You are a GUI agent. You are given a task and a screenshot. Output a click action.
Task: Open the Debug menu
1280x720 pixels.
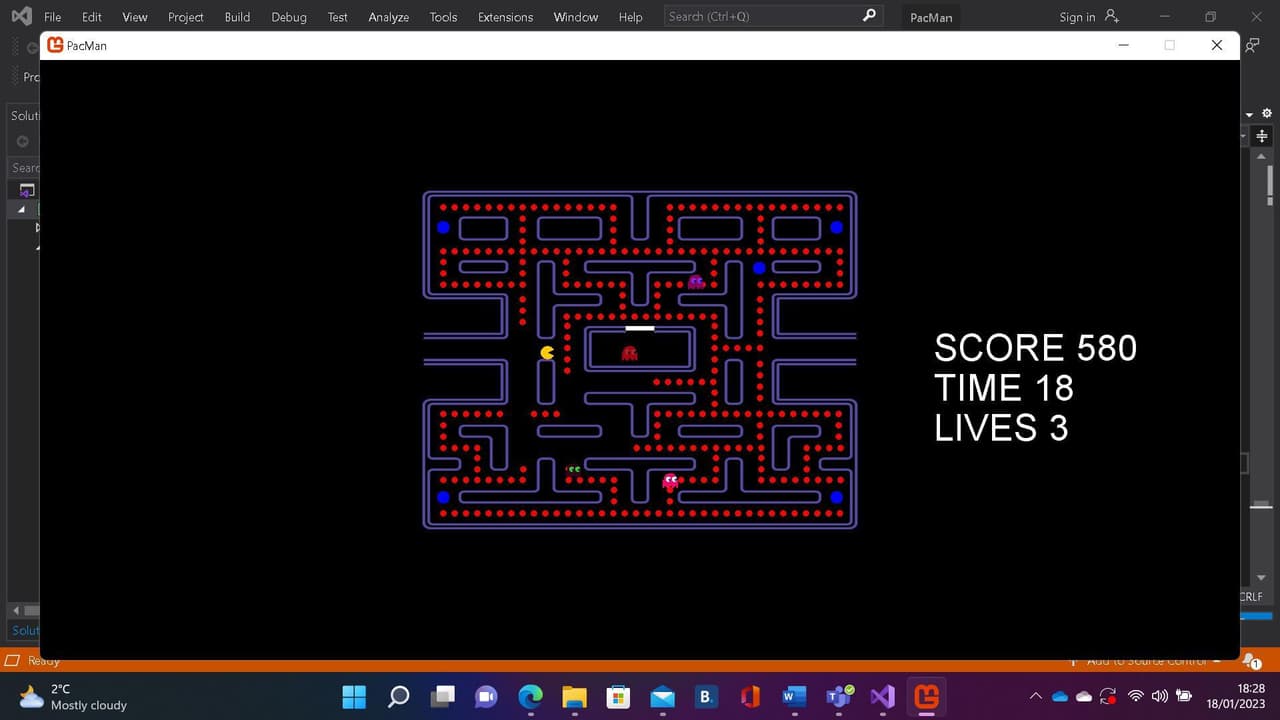click(x=289, y=17)
